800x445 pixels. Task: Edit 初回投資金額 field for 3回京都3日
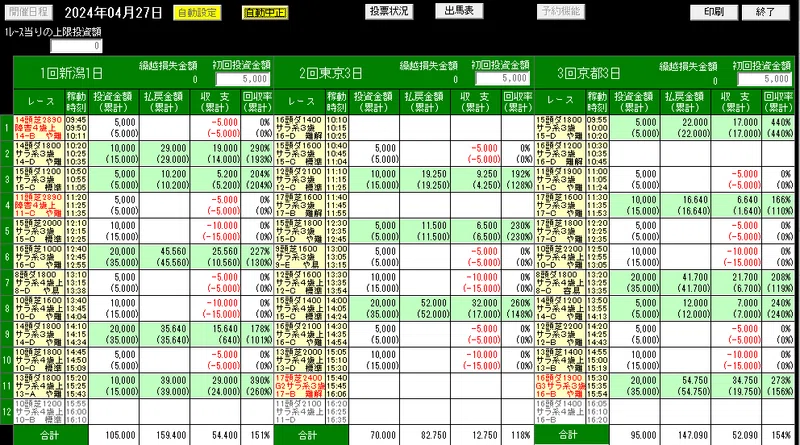(x=765, y=79)
